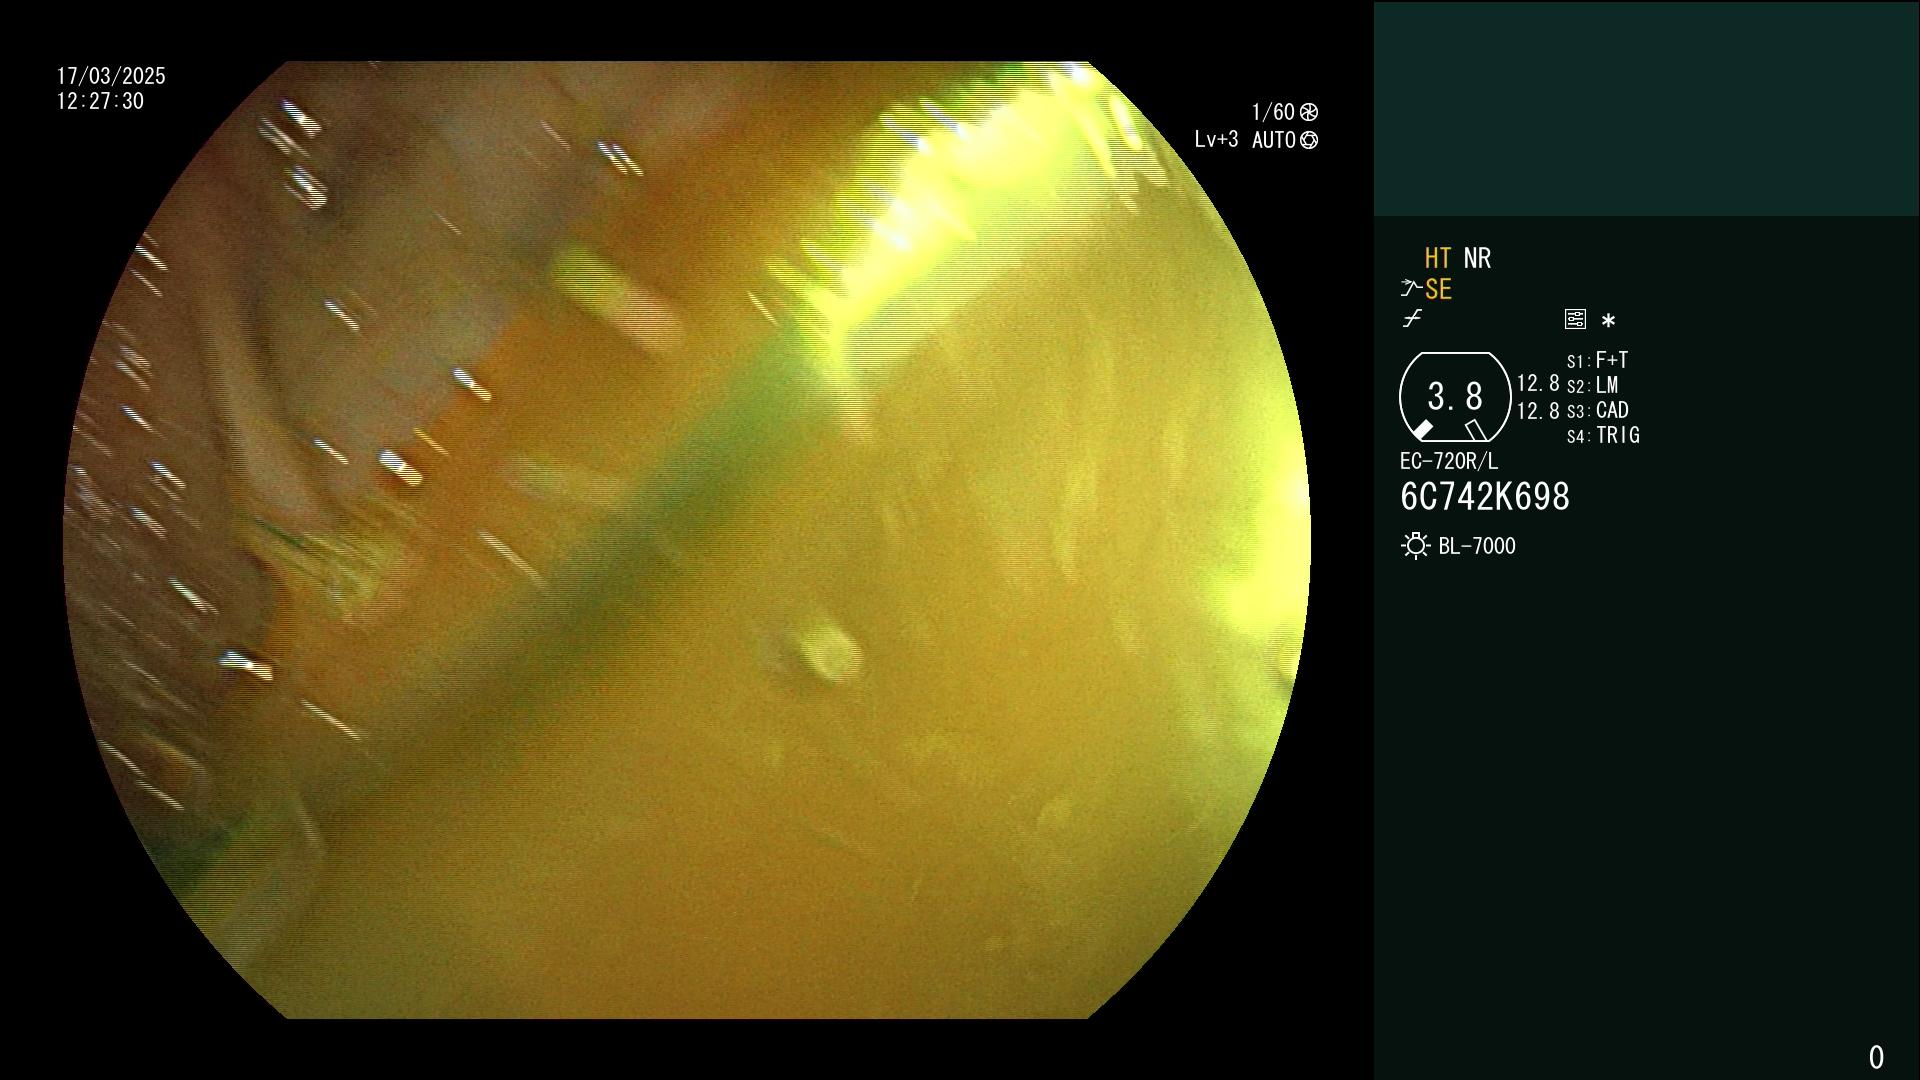
Task: Click the asterisk indicator
Action: pyautogui.click(x=1608, y=321)
